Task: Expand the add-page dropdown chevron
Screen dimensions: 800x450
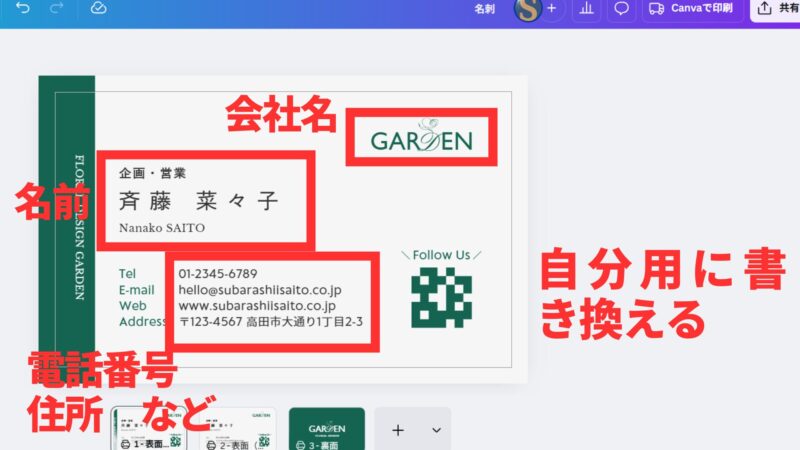Action: 436,430
